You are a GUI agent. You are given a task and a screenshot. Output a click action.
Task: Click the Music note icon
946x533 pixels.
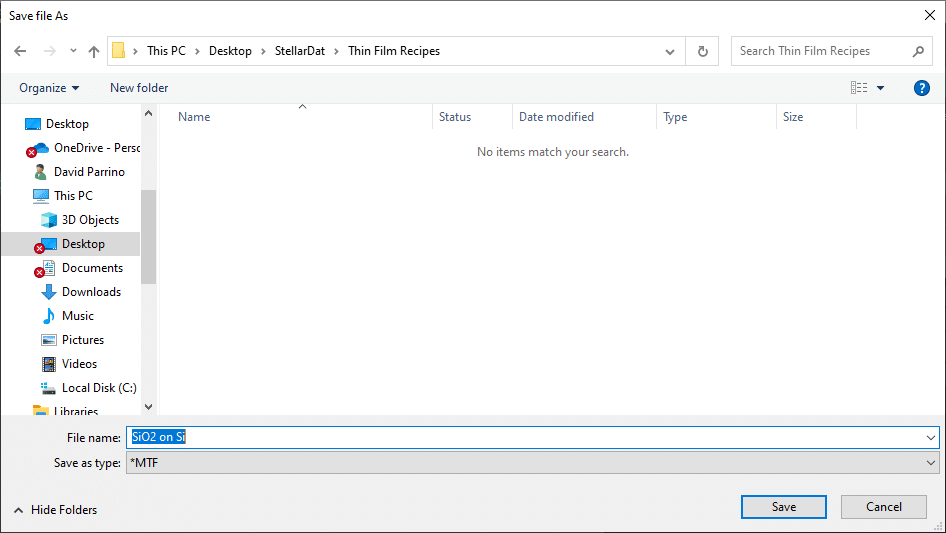coord(49,316)
